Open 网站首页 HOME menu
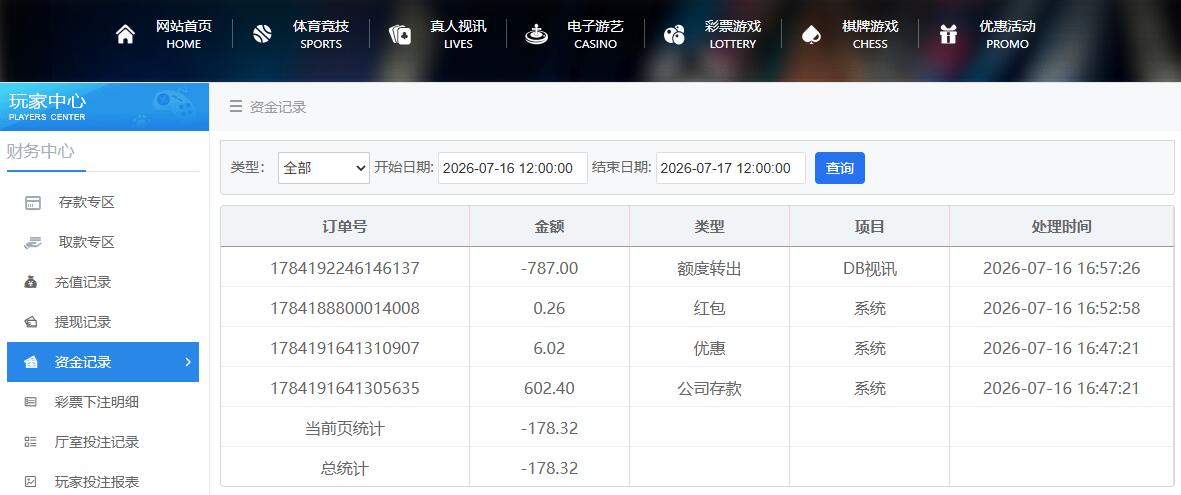Viewport: 1181px width, 495px height. [184, 35]
